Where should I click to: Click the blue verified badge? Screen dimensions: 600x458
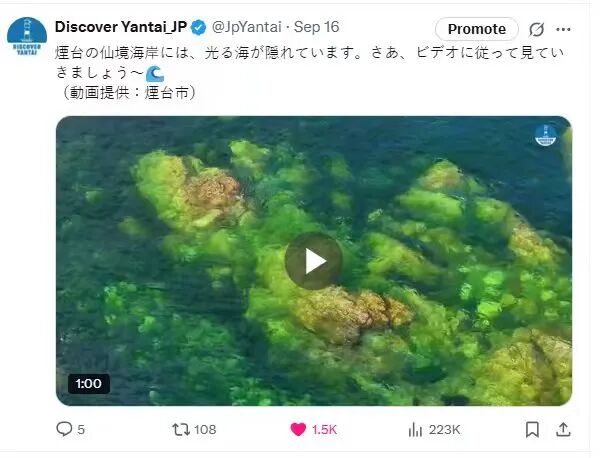point(198,28)
